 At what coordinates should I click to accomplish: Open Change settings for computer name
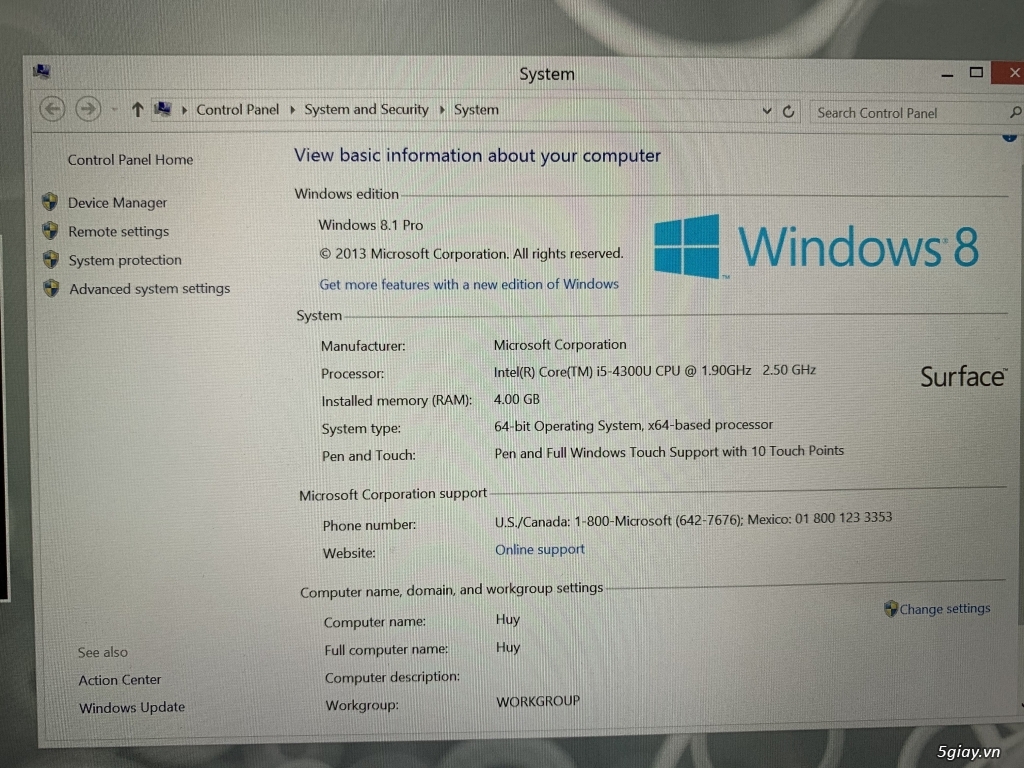pos(944,608)
